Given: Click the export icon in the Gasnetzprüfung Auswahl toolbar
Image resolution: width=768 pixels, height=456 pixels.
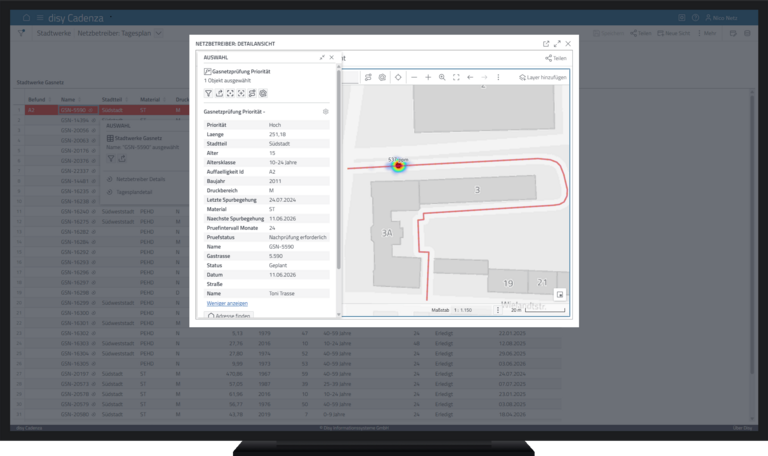Looking at the screenshot, I should [219, 93].
